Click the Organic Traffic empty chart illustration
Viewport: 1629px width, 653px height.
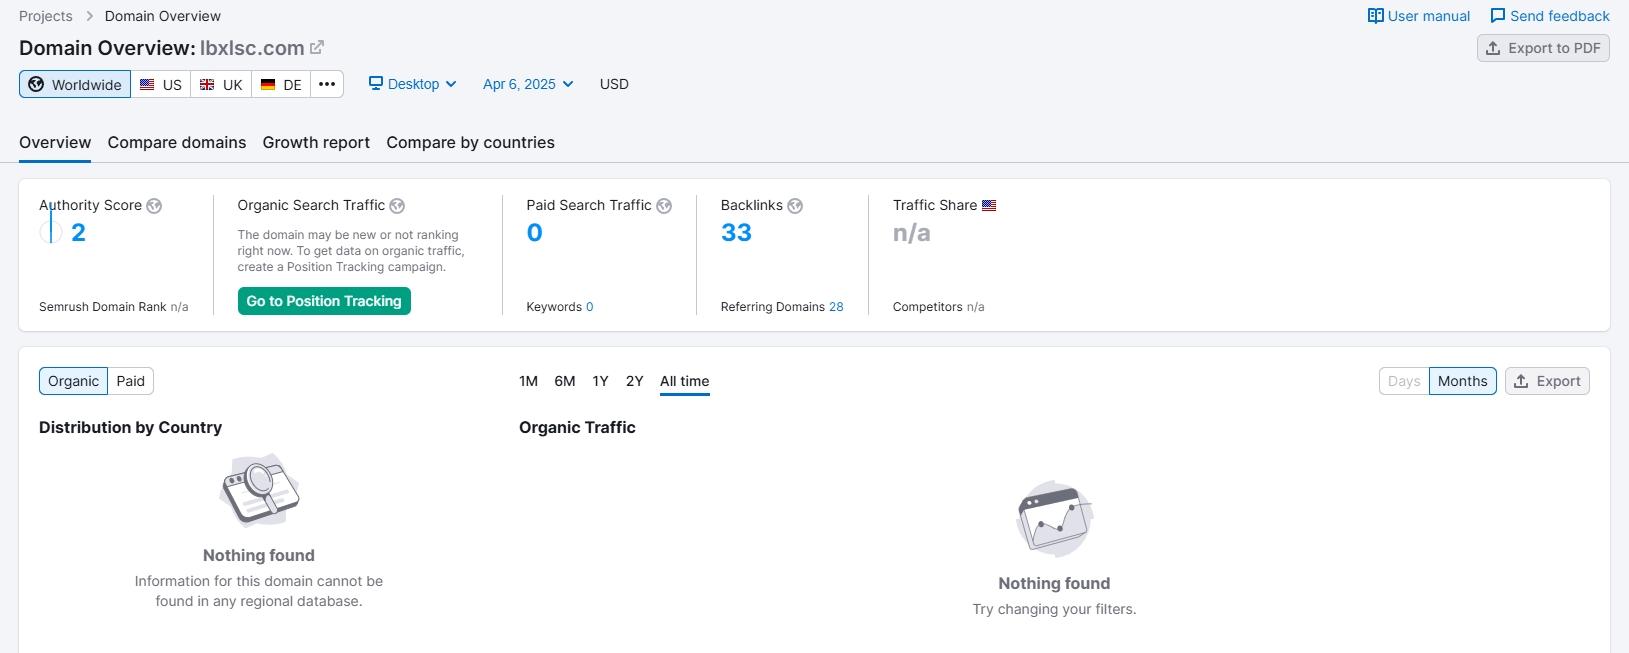pos(1054,518)
